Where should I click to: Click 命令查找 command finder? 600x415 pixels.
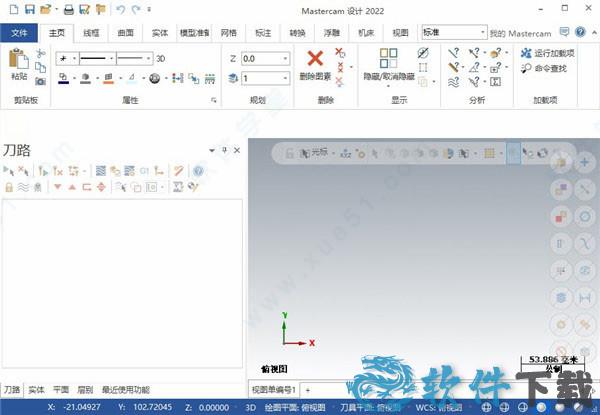coord(546,67)
